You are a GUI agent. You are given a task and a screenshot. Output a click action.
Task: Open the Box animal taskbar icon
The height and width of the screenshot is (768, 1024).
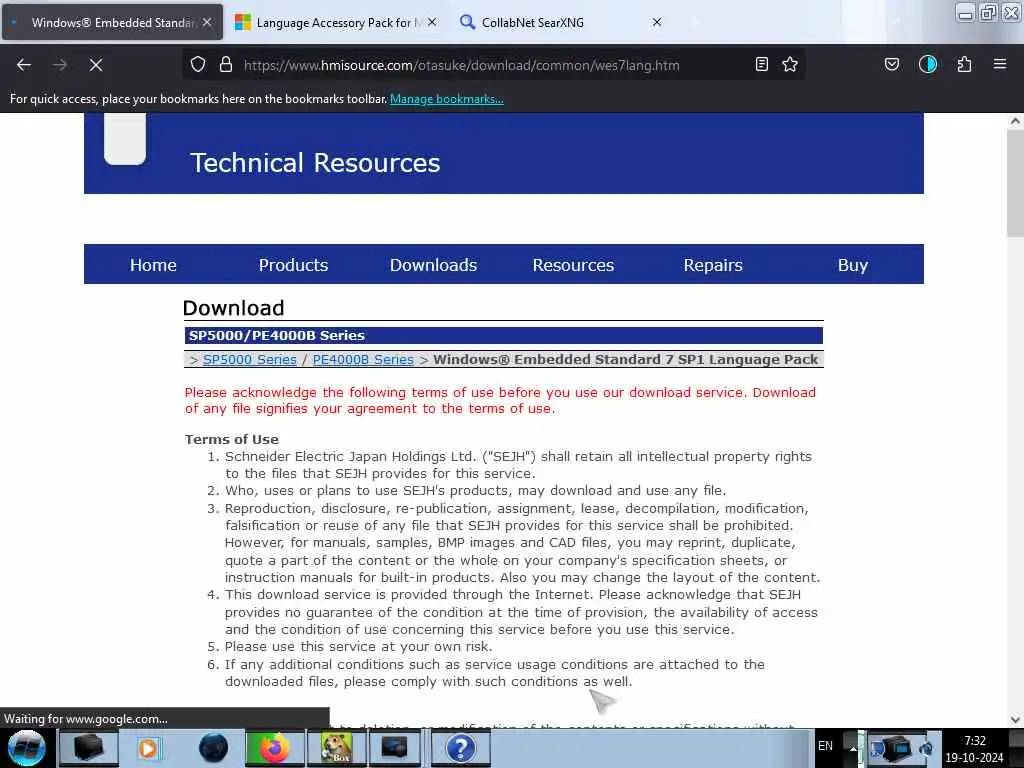(x=336, y=748)
